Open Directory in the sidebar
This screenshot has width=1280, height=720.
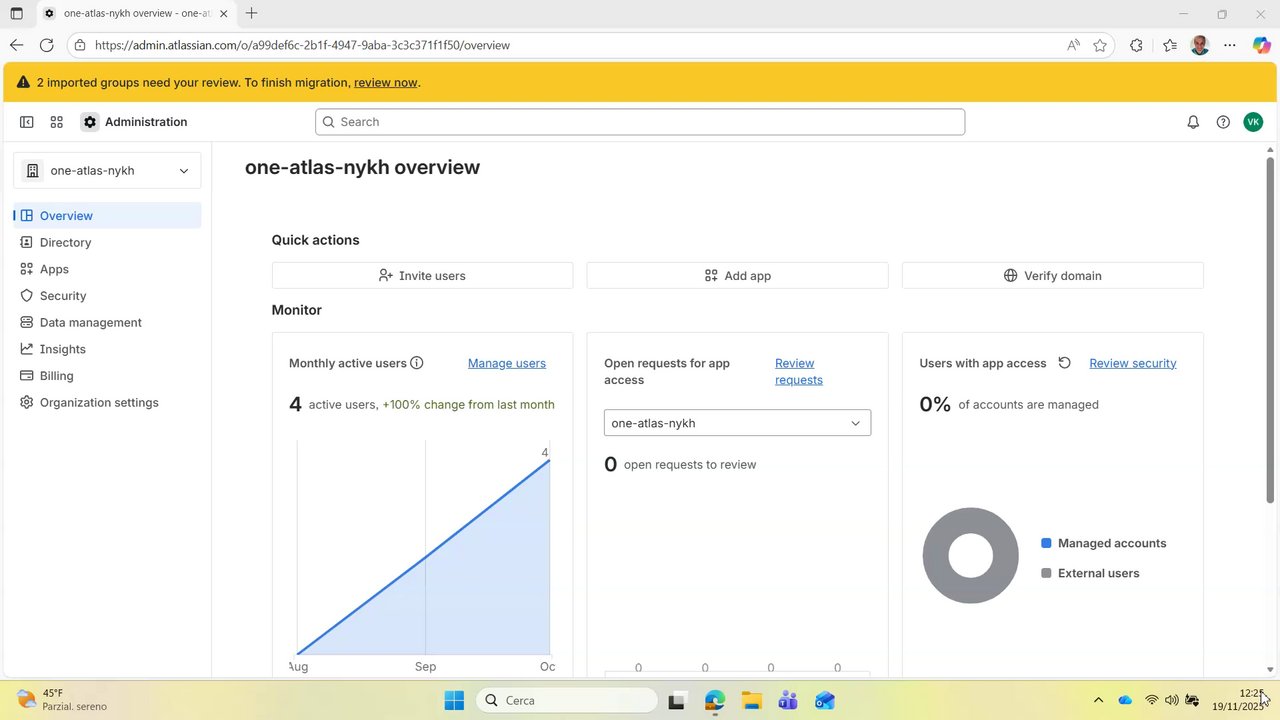(107, 242)
